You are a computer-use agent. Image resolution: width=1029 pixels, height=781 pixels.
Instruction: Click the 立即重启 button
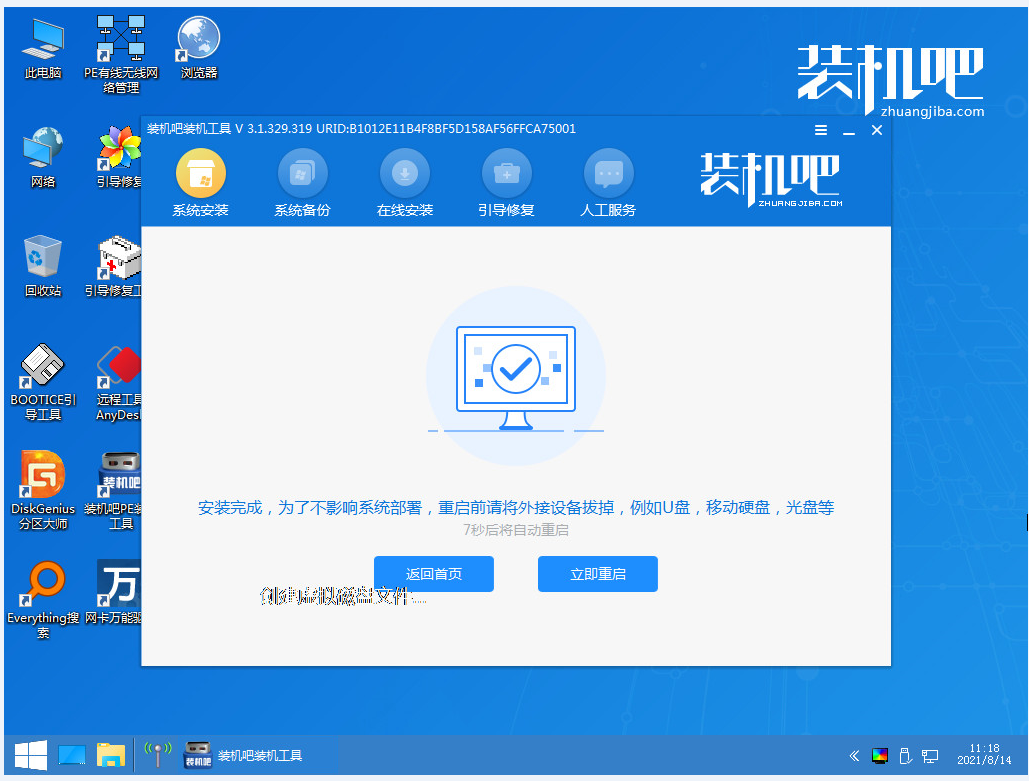(598, 574)
